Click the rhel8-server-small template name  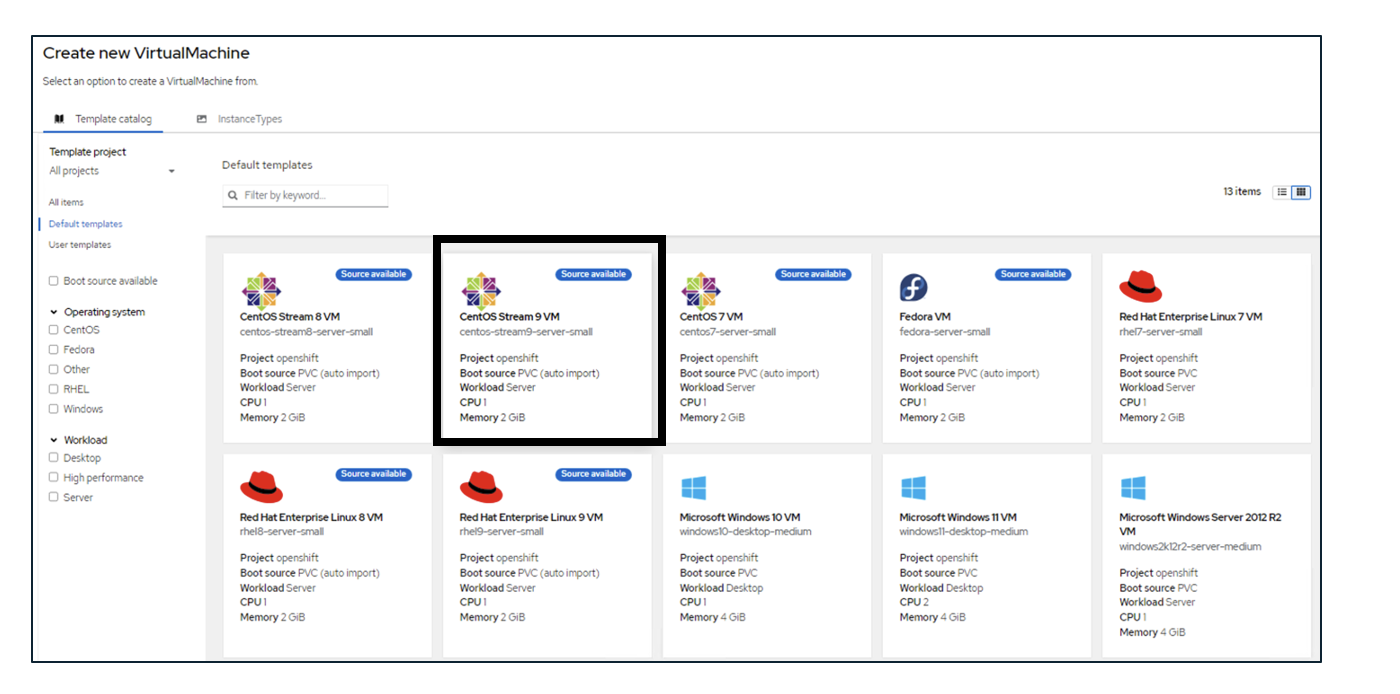click(282, 532)
